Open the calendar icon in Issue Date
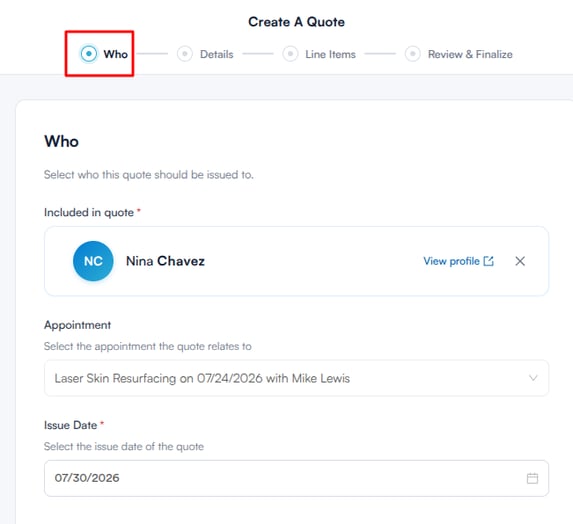Viewport: 573px width, 524px height. (532, 478)
